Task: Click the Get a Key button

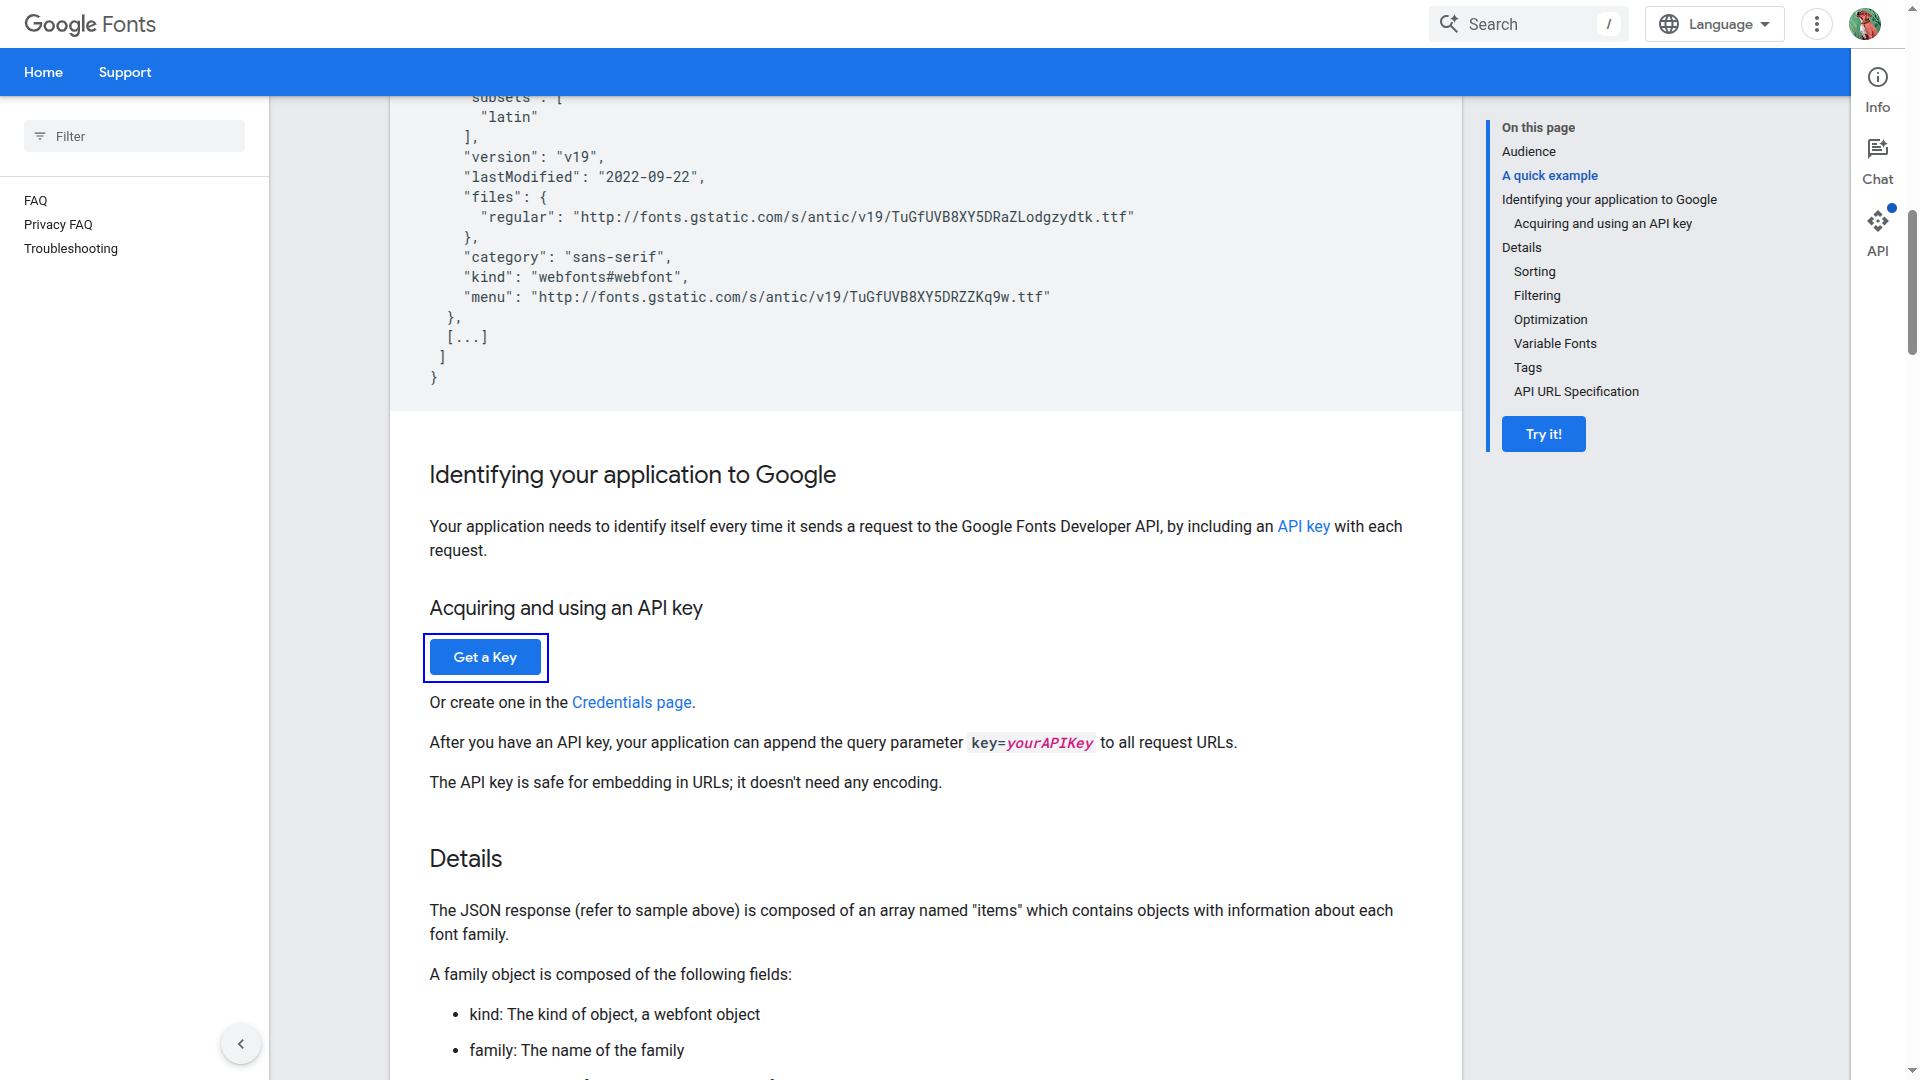Action: [x=485, y=657]
